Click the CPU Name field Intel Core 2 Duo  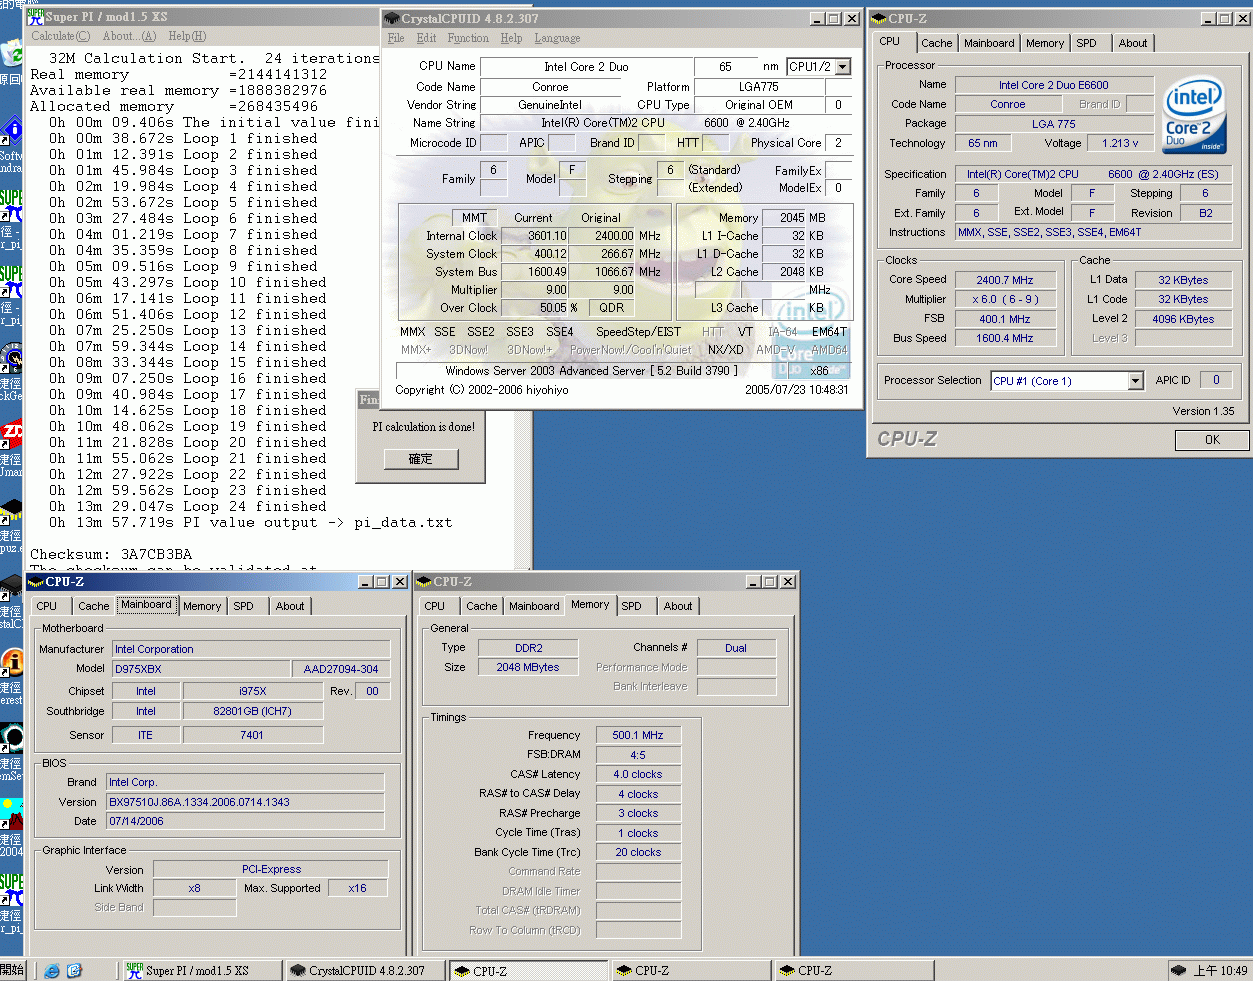586,67
